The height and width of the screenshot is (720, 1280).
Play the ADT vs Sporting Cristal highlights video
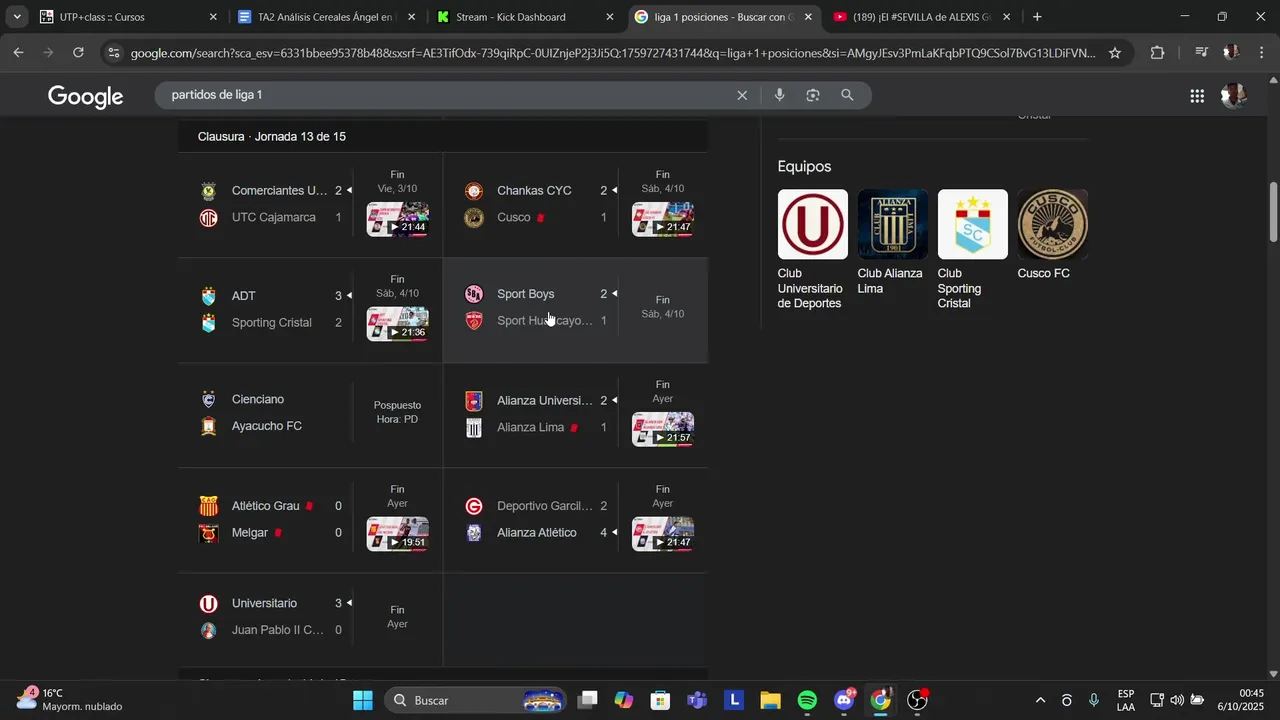point(398,324)
